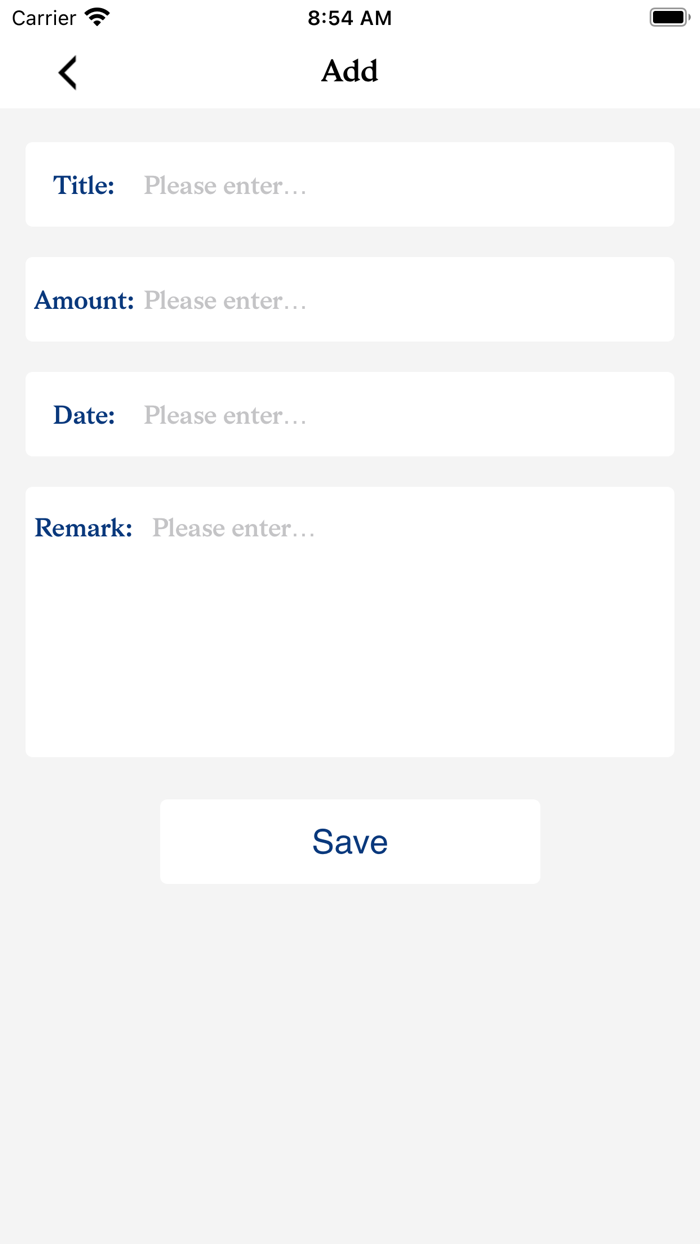The image size is (700, 1244).
Task: Click the "Remark:" label
Action: [84, 528]
